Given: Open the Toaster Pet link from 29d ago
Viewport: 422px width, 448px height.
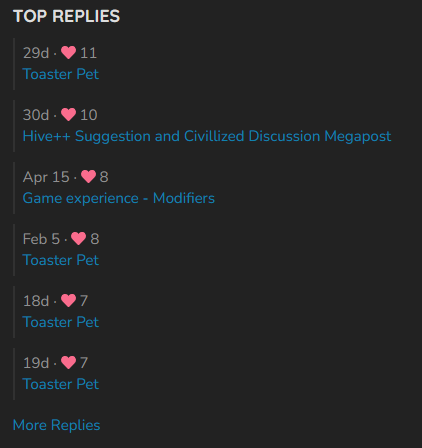Looking at the screenshot, I should (x=61, y=74).
